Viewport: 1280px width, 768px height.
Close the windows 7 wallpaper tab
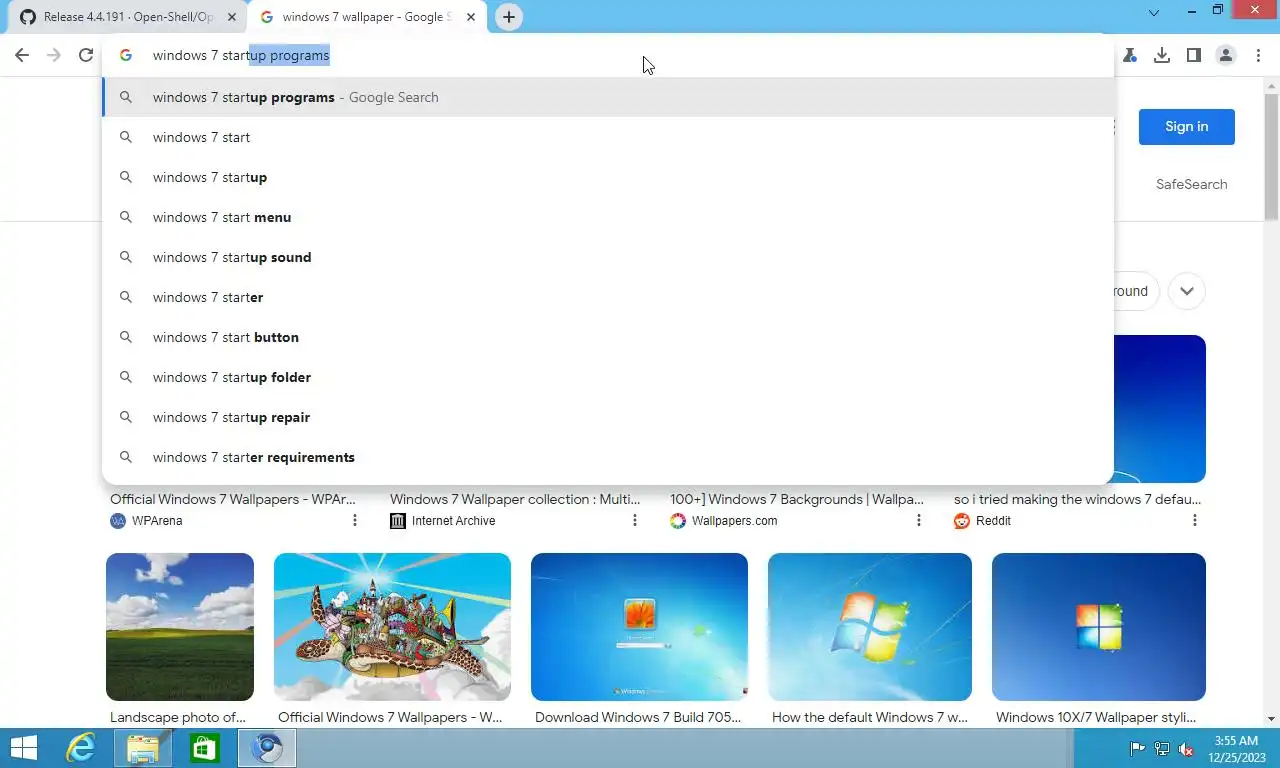471,17
